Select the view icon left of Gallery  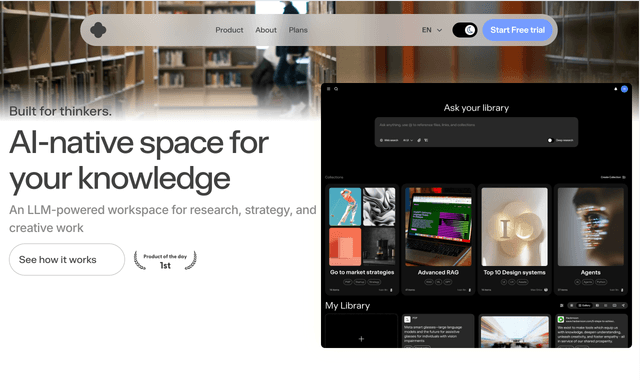point(571,305)
